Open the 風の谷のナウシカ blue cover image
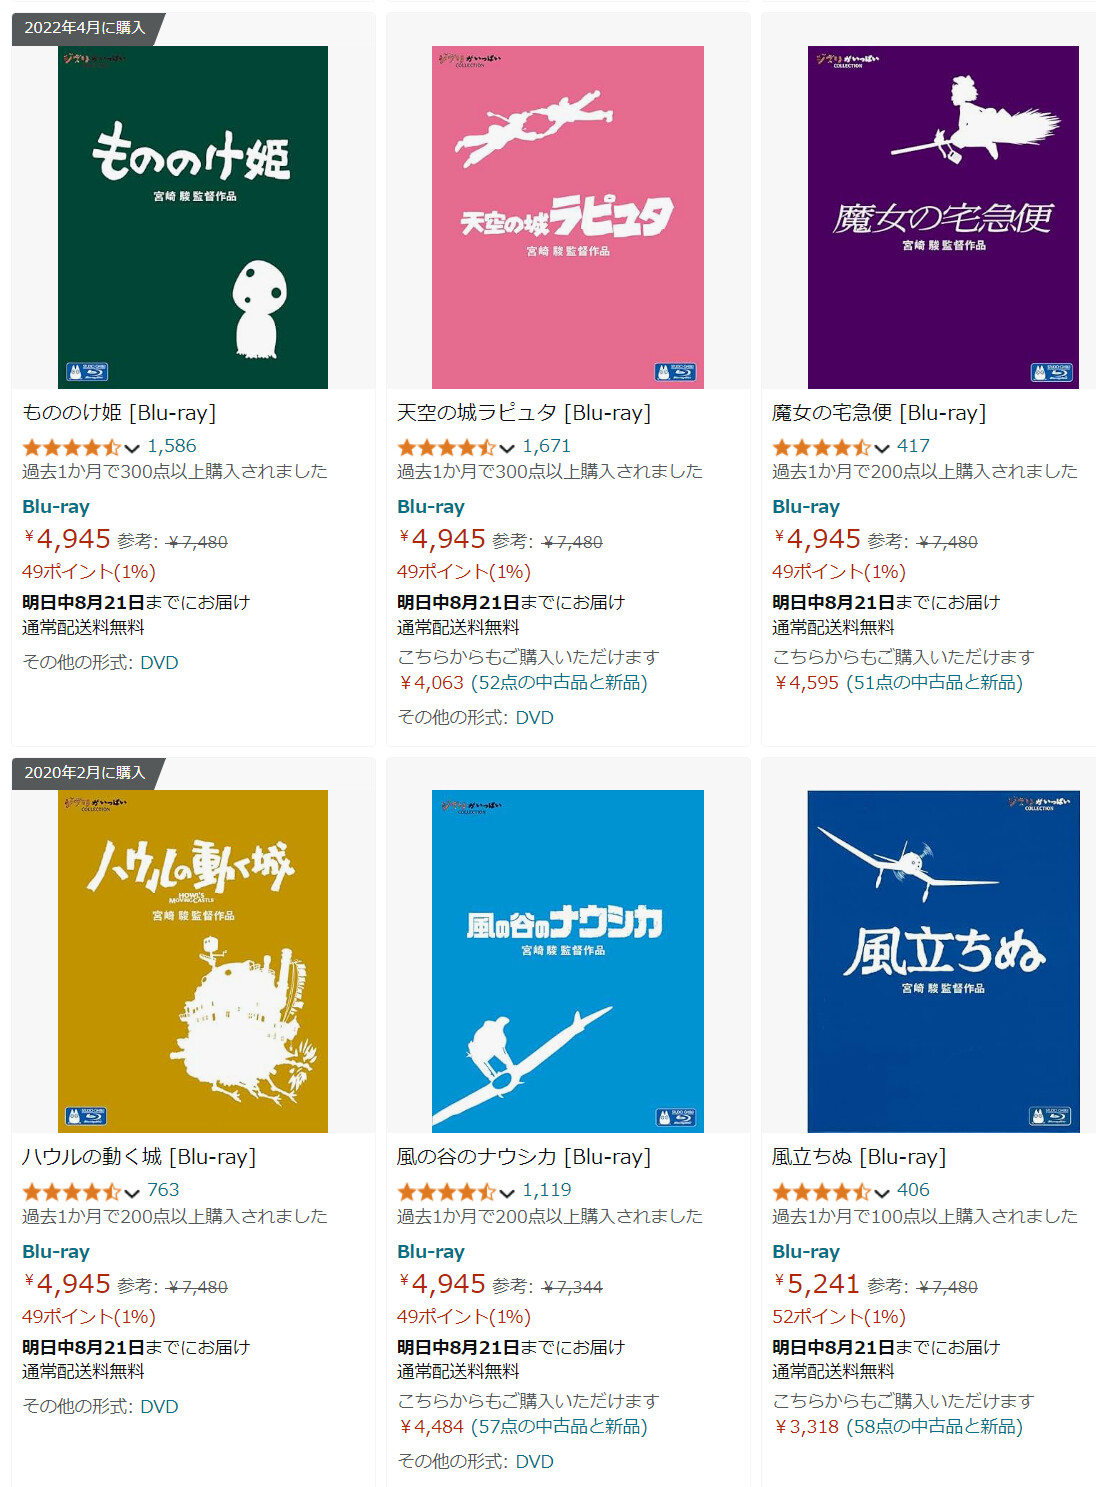 point(568,961)
